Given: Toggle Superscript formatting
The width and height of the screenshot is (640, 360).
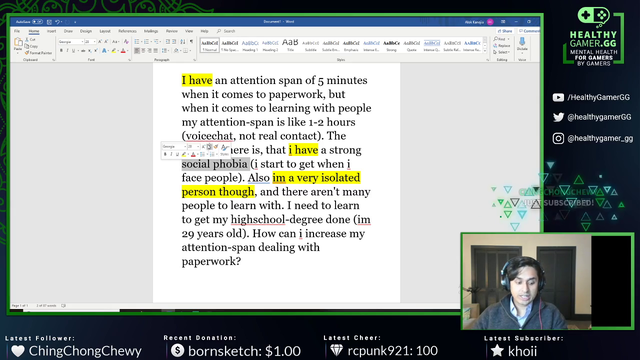Looking at the screenshot, I should 96,51.
